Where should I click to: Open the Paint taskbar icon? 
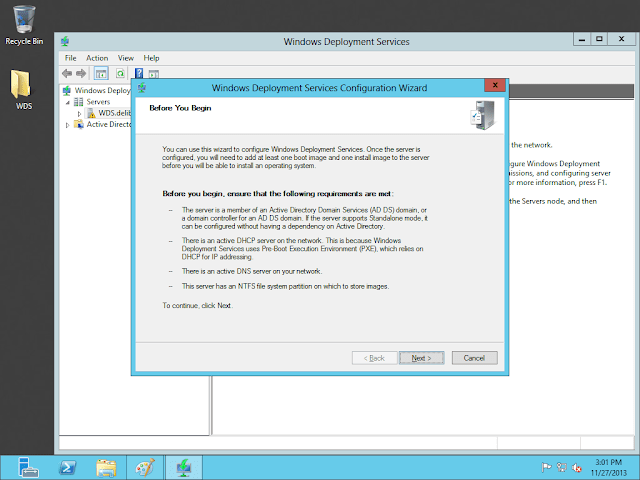pyautogui.click(x=145, y=466)
